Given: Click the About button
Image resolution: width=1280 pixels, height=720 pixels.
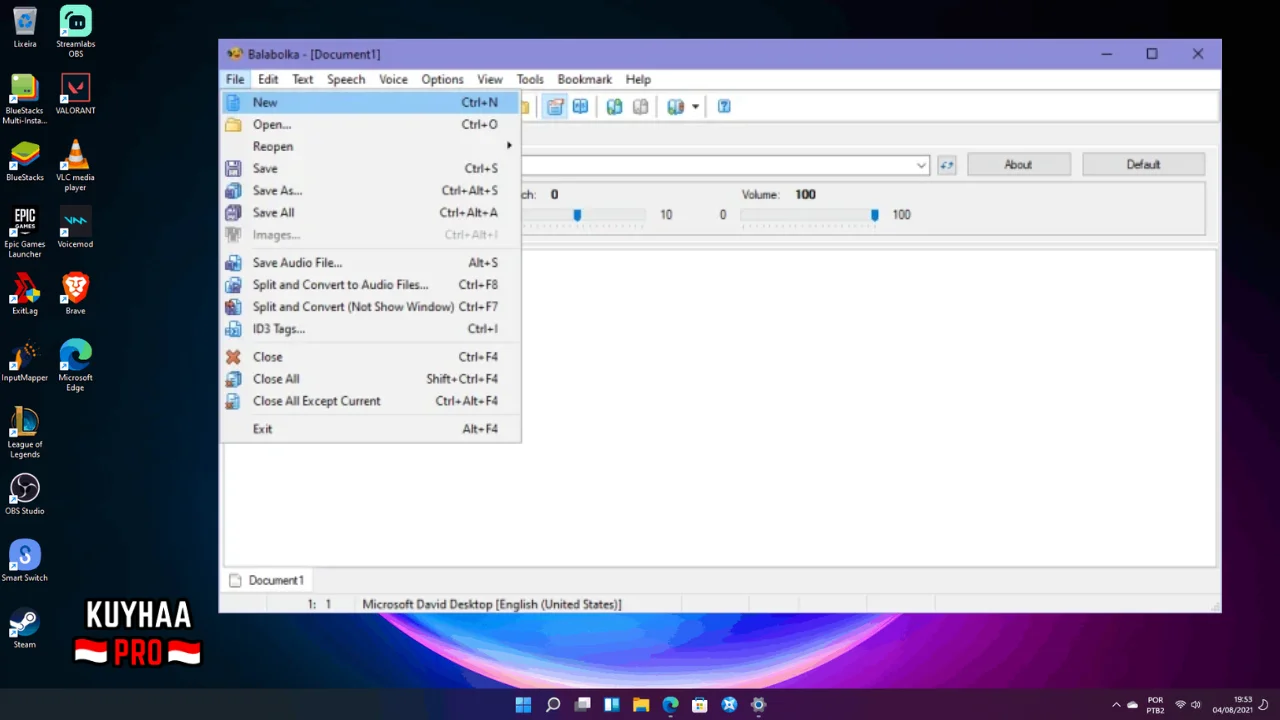Looking at the screenshot, I should coord(1018,165).
